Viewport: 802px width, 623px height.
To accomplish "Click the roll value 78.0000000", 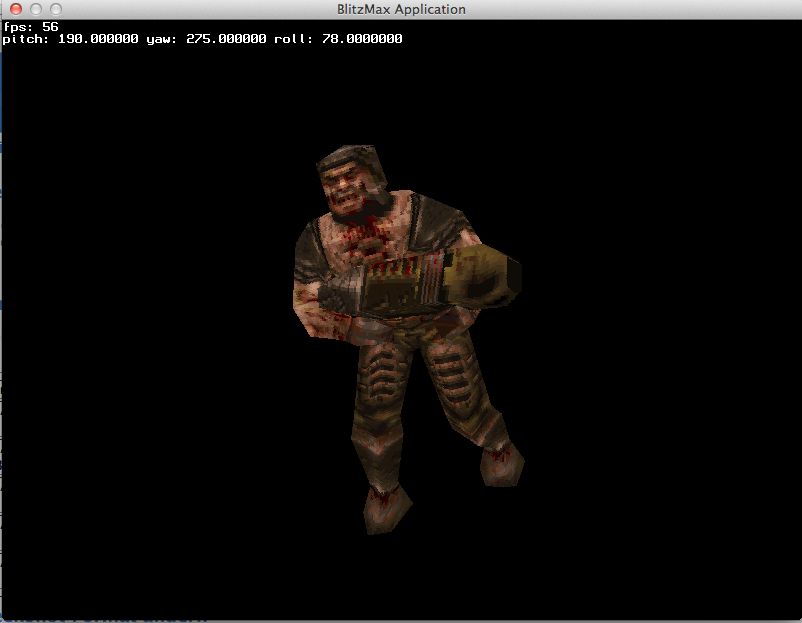I will click(361, 39).
